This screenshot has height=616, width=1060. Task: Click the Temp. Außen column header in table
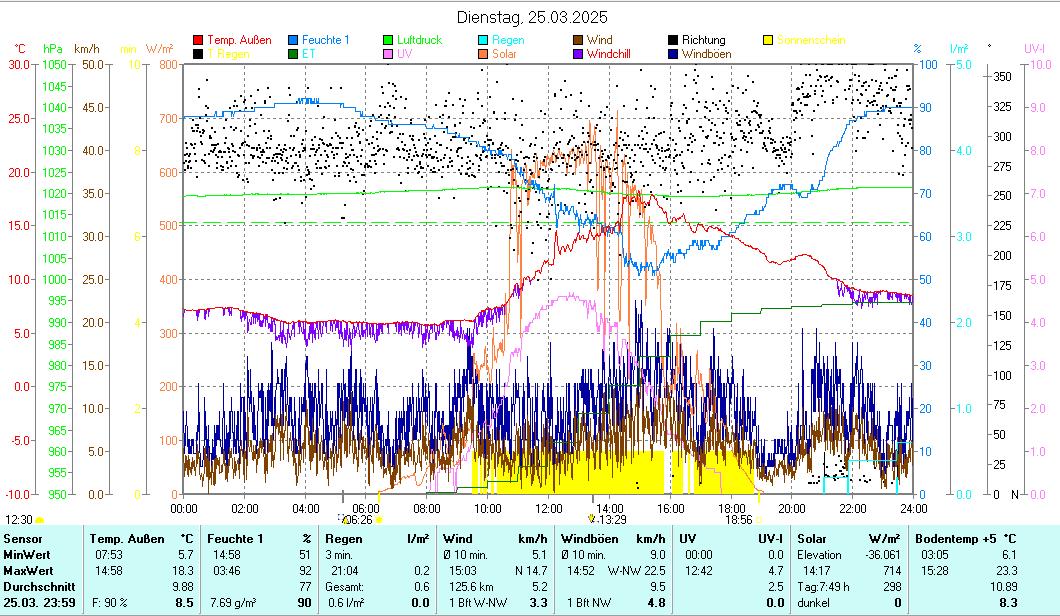[125, 539]
